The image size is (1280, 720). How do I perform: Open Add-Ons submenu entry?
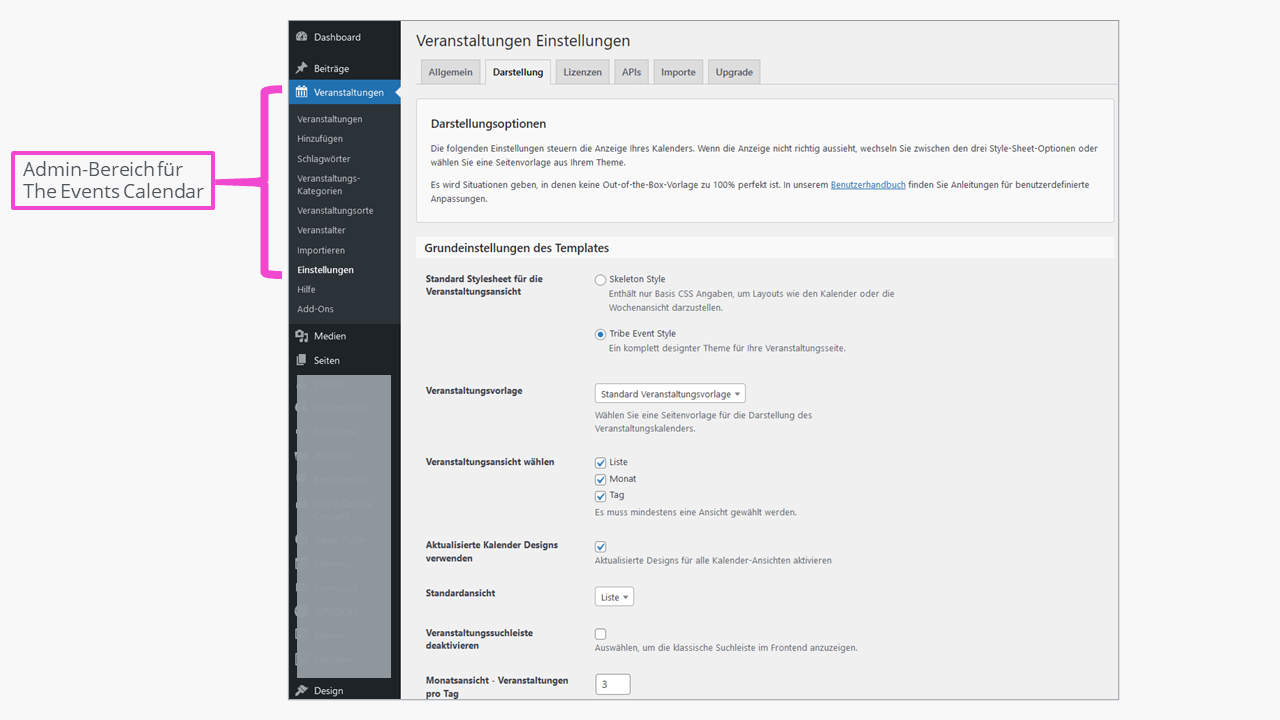point(315,309)
